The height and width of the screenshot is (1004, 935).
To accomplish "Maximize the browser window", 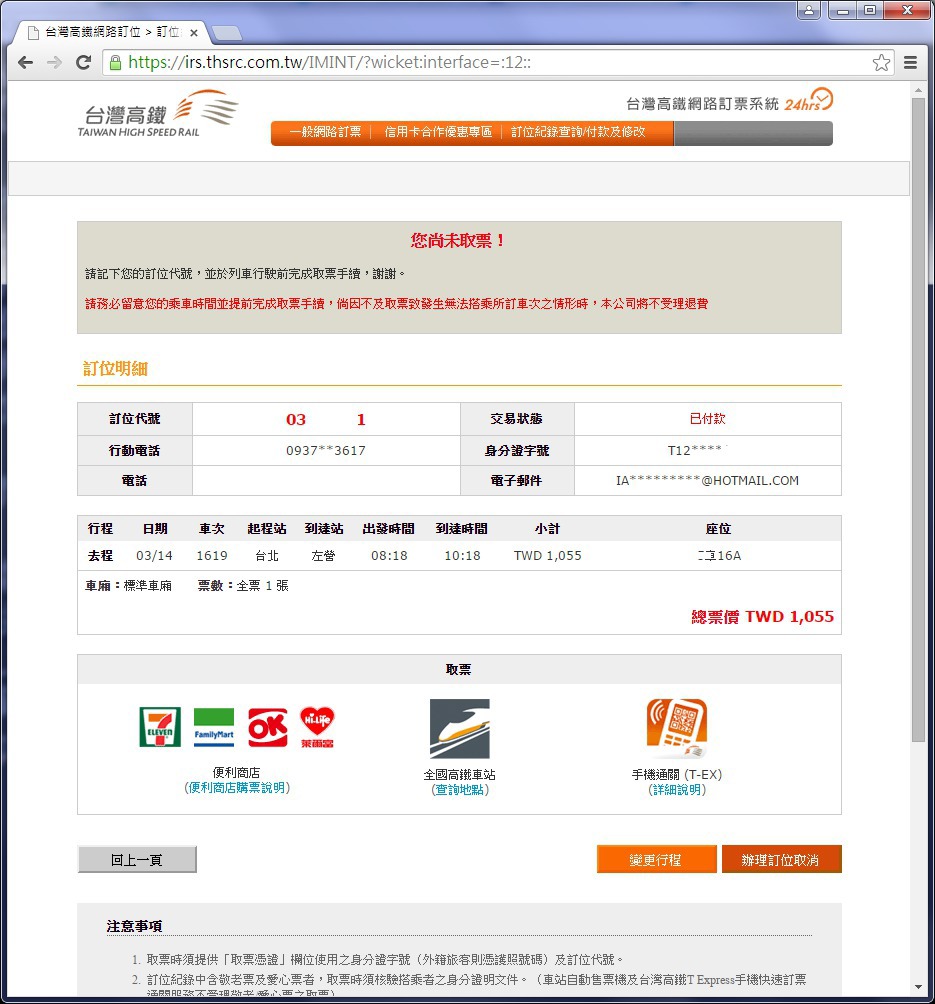I will (870, 10).
